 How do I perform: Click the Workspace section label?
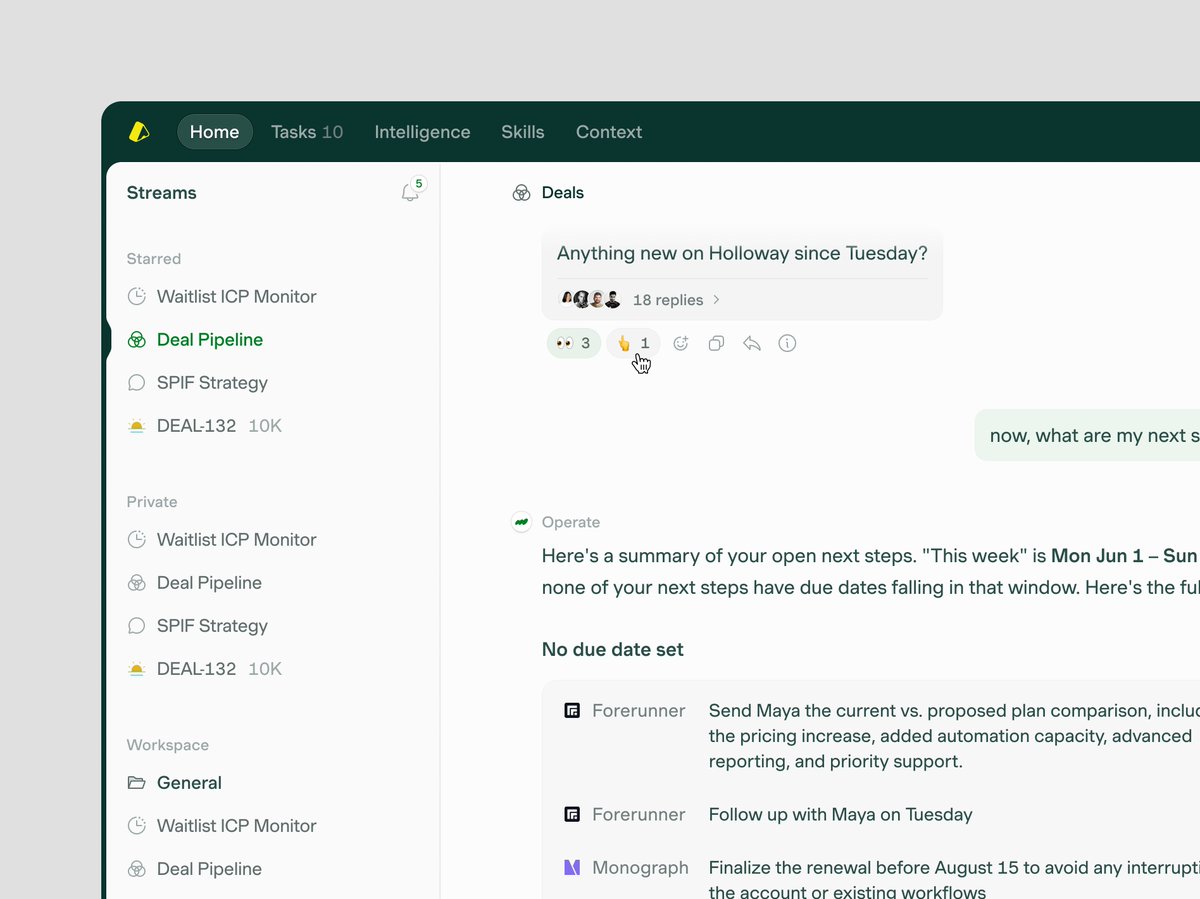click(168, 745)
